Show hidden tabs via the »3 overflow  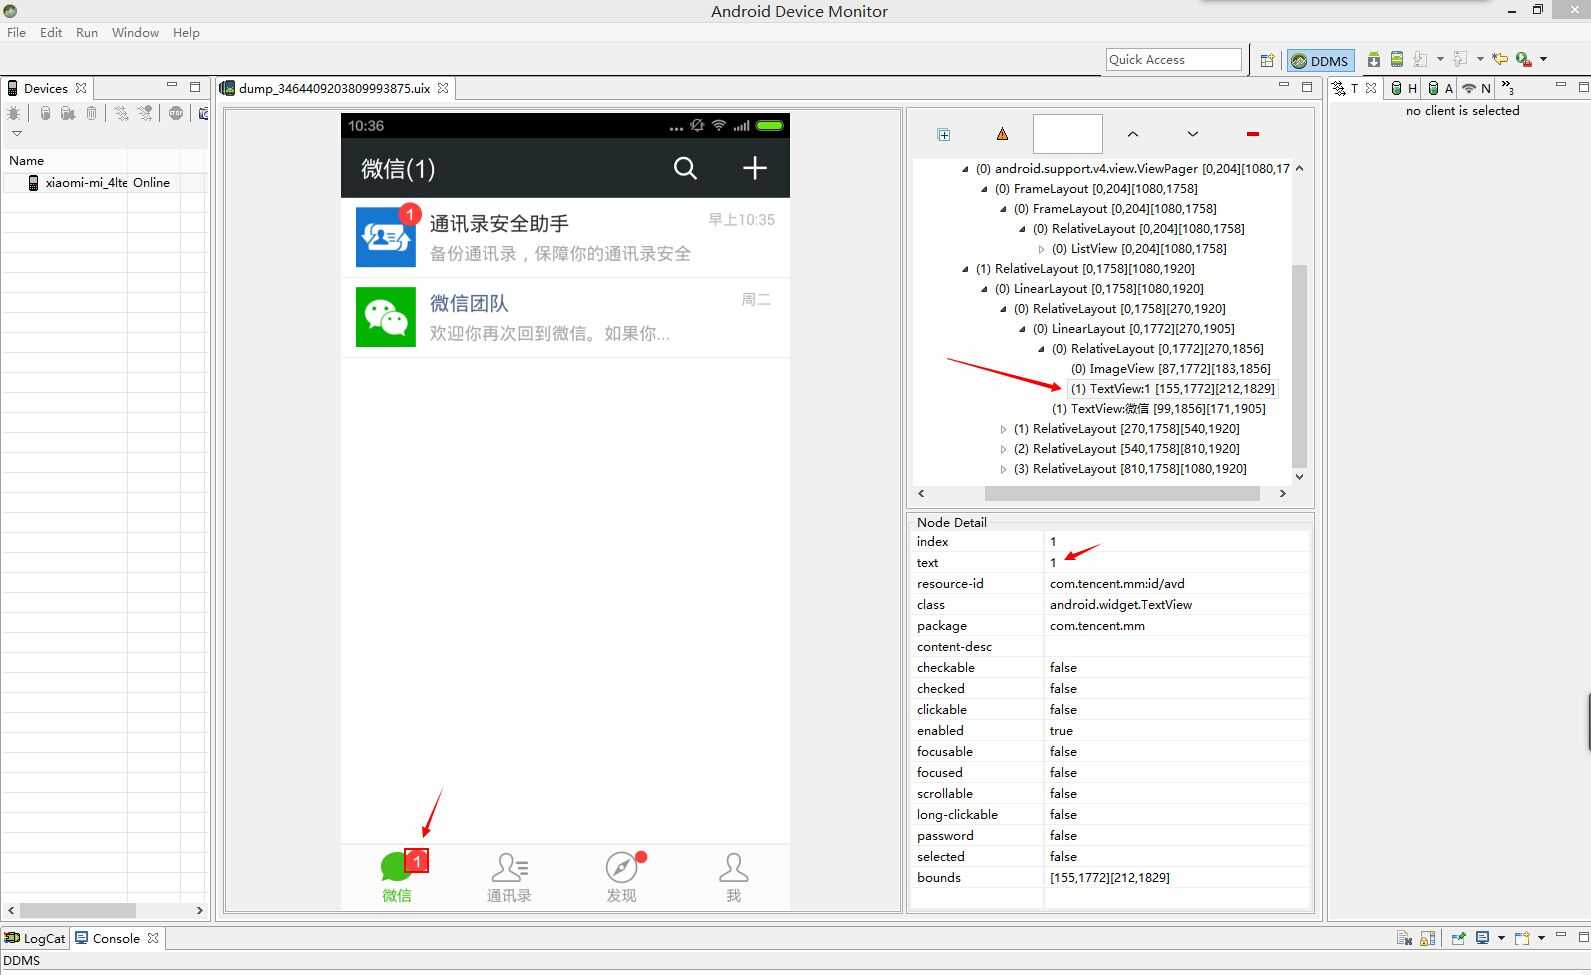[1508, 88]
